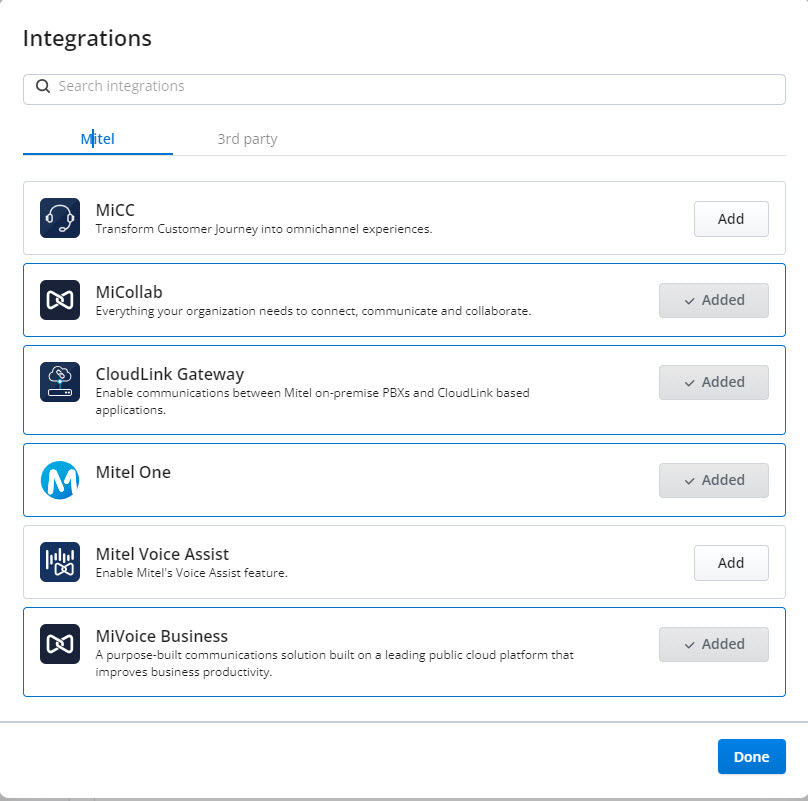Click the search magnifier icon
808x801 pixels.
43,86
